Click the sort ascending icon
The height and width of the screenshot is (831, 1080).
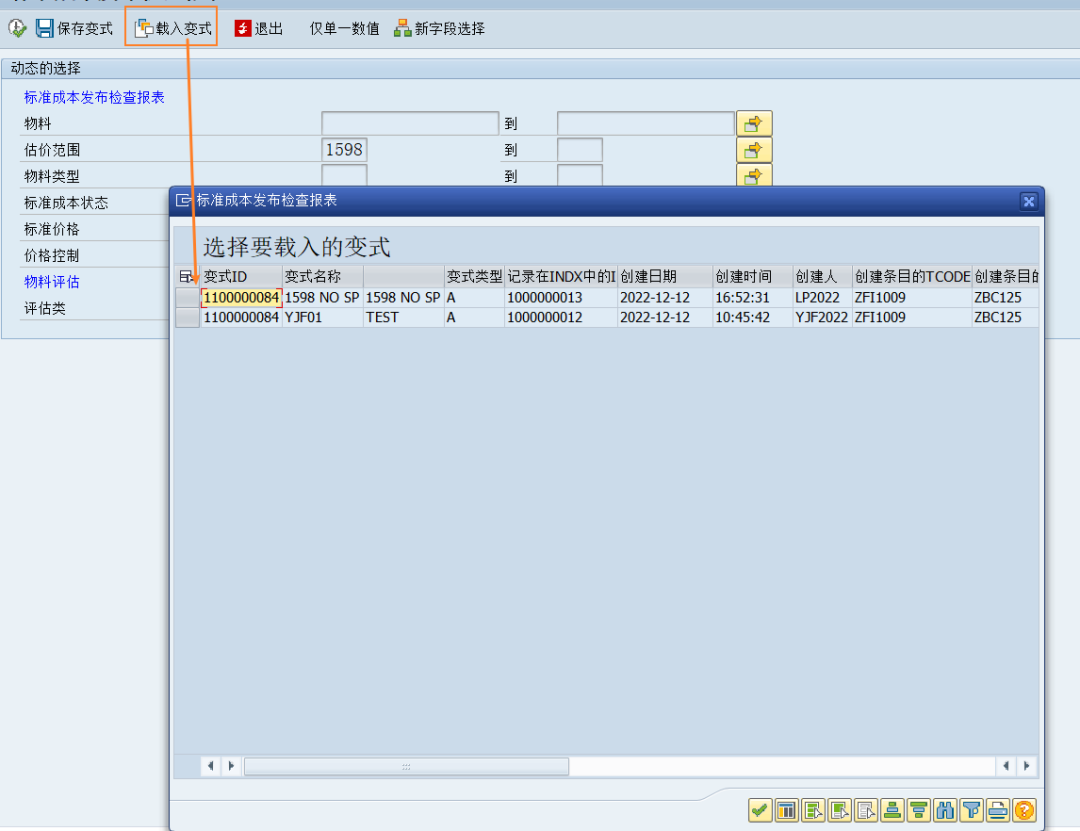pos(892,810)
